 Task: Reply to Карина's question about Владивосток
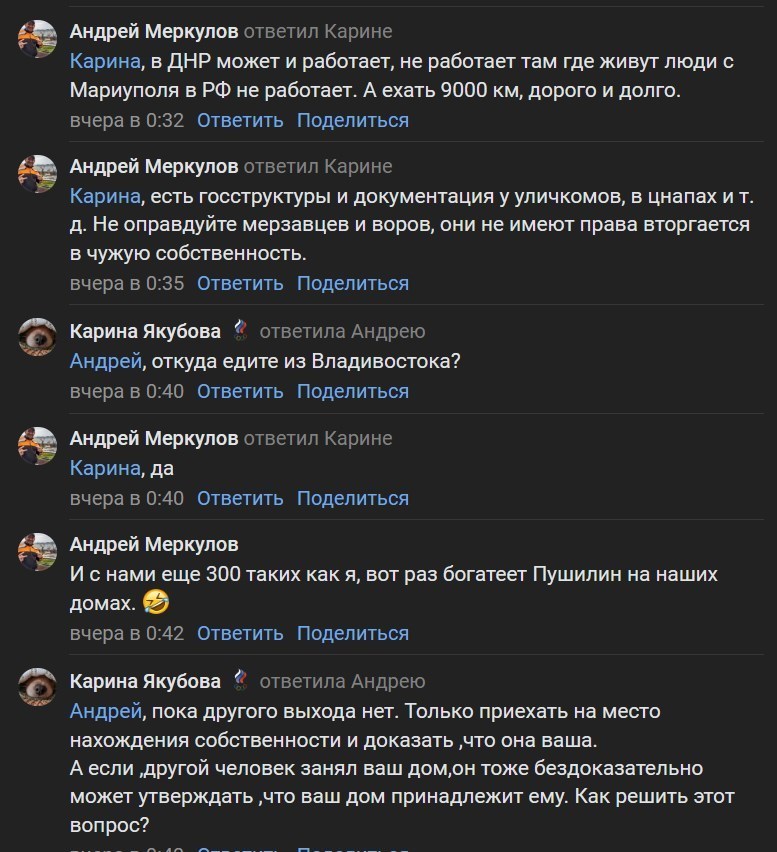tap(240, 391)
